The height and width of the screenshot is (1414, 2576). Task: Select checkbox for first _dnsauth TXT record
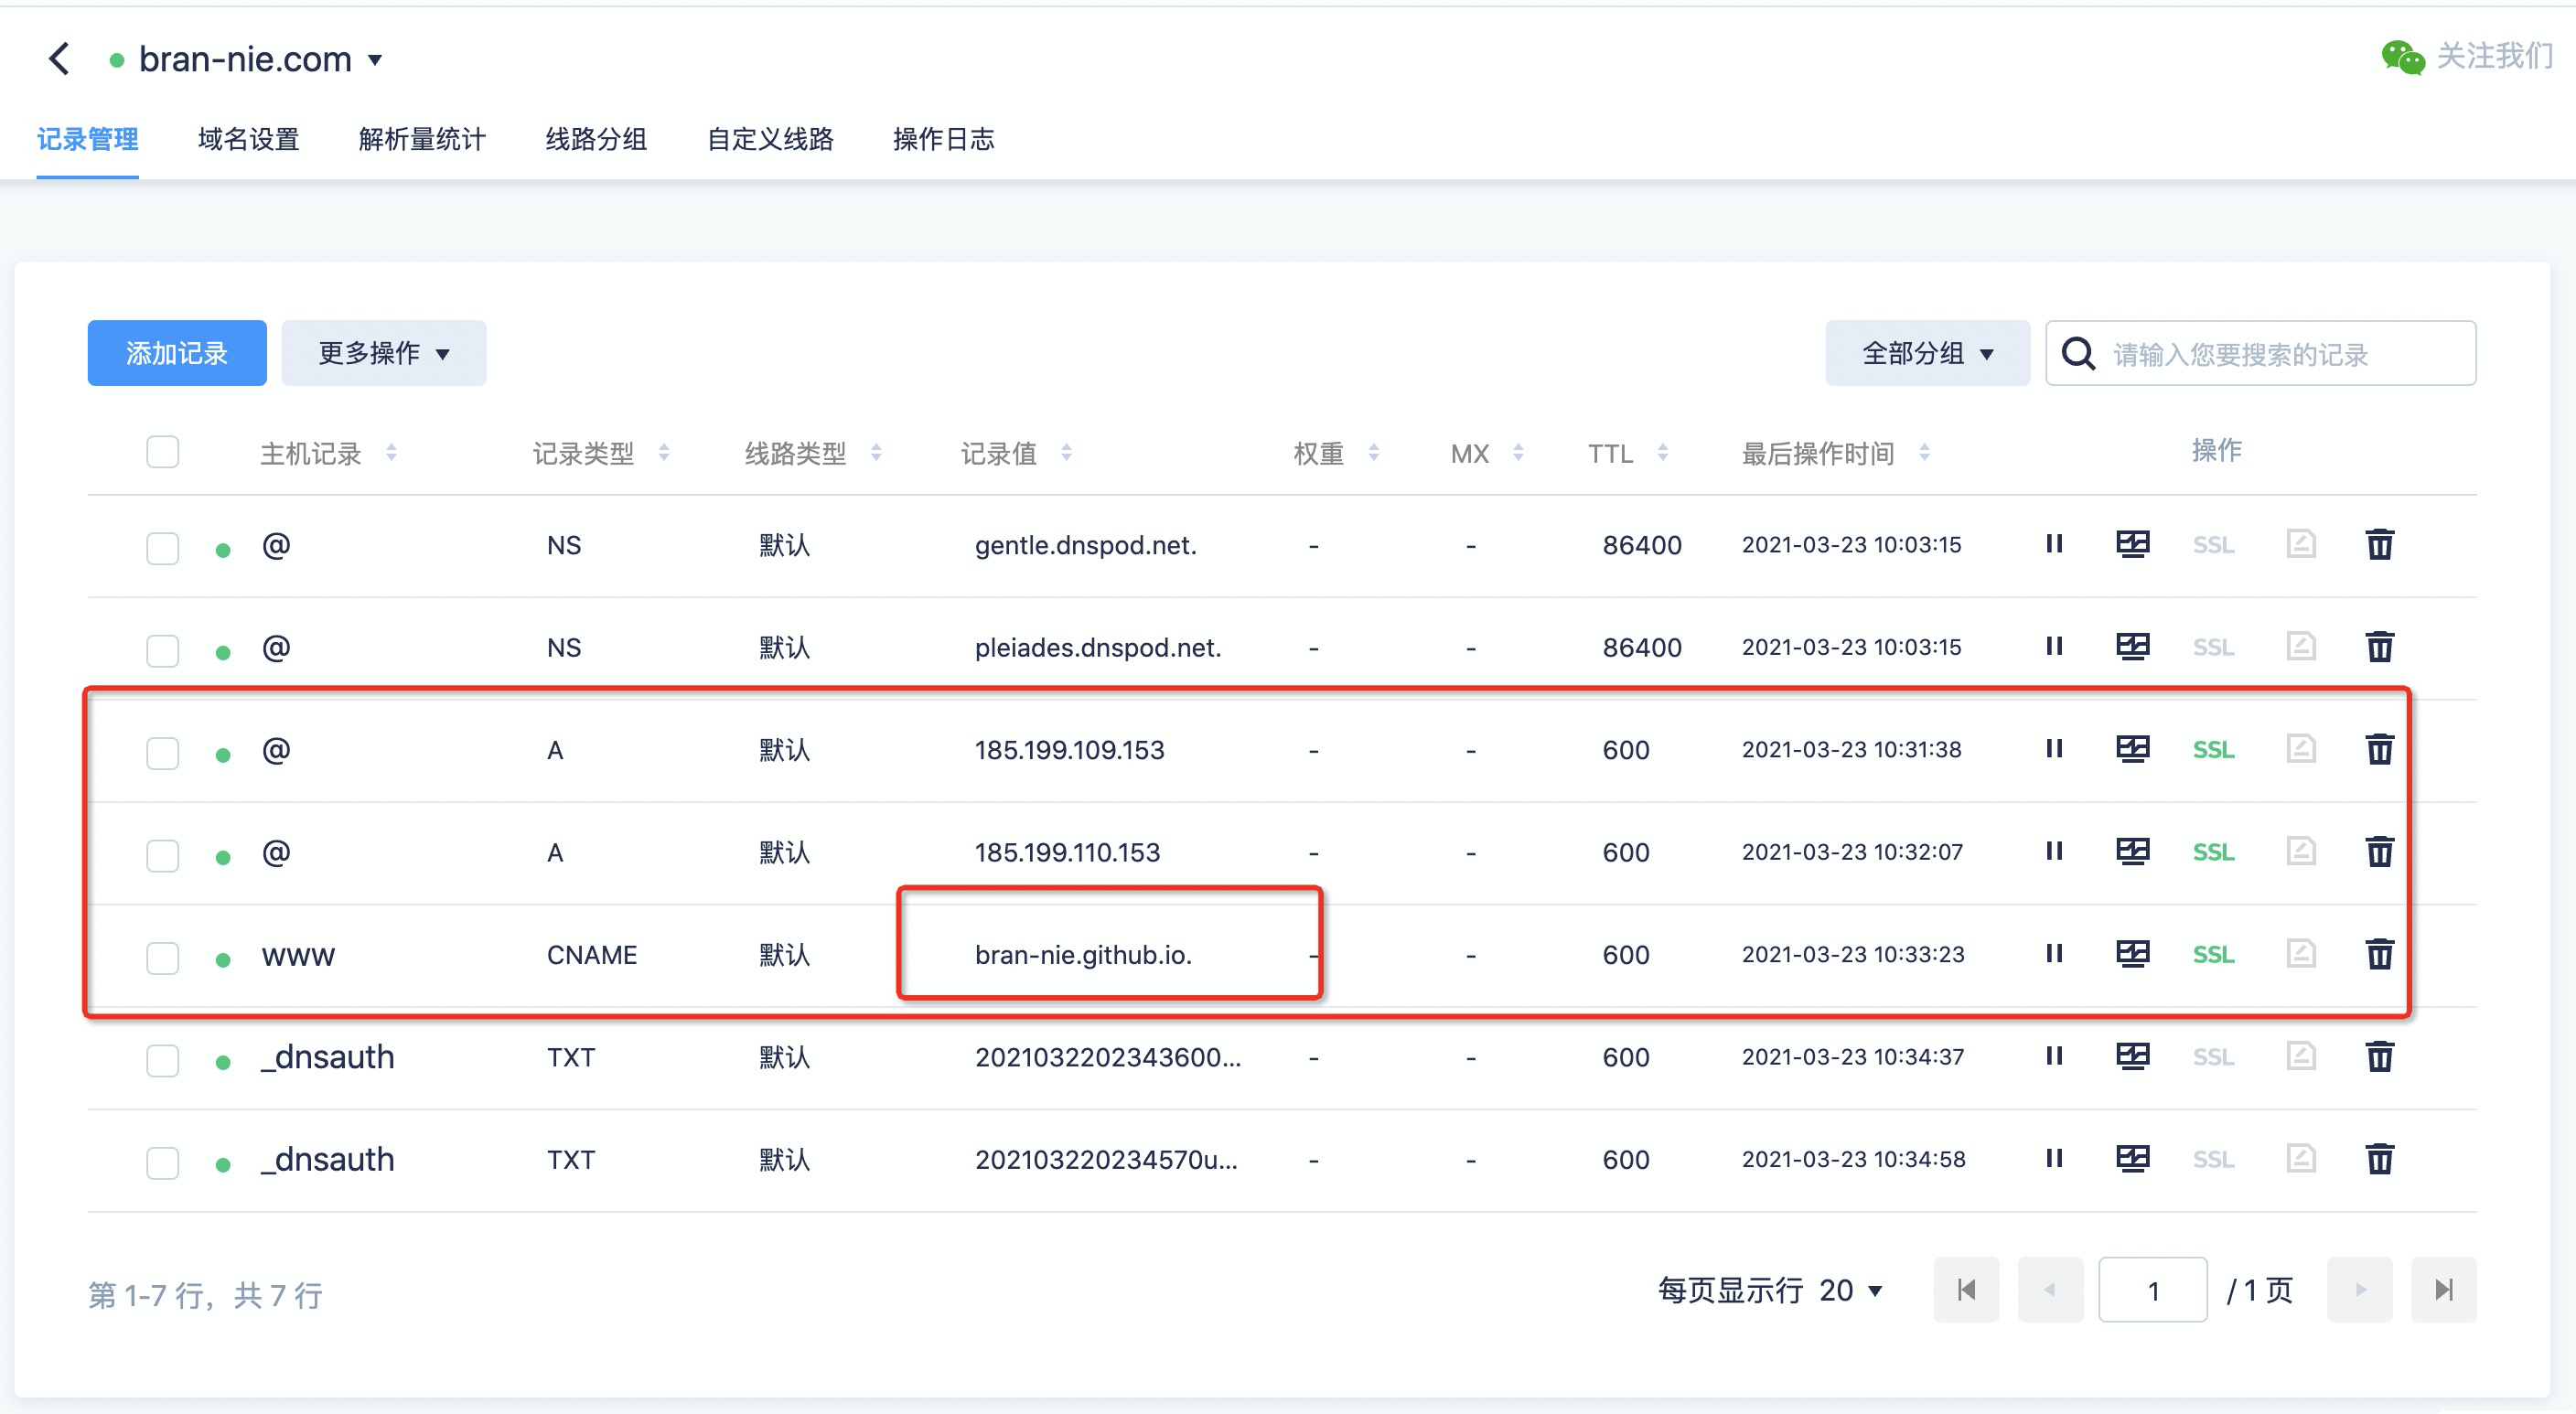(162, 1059)
